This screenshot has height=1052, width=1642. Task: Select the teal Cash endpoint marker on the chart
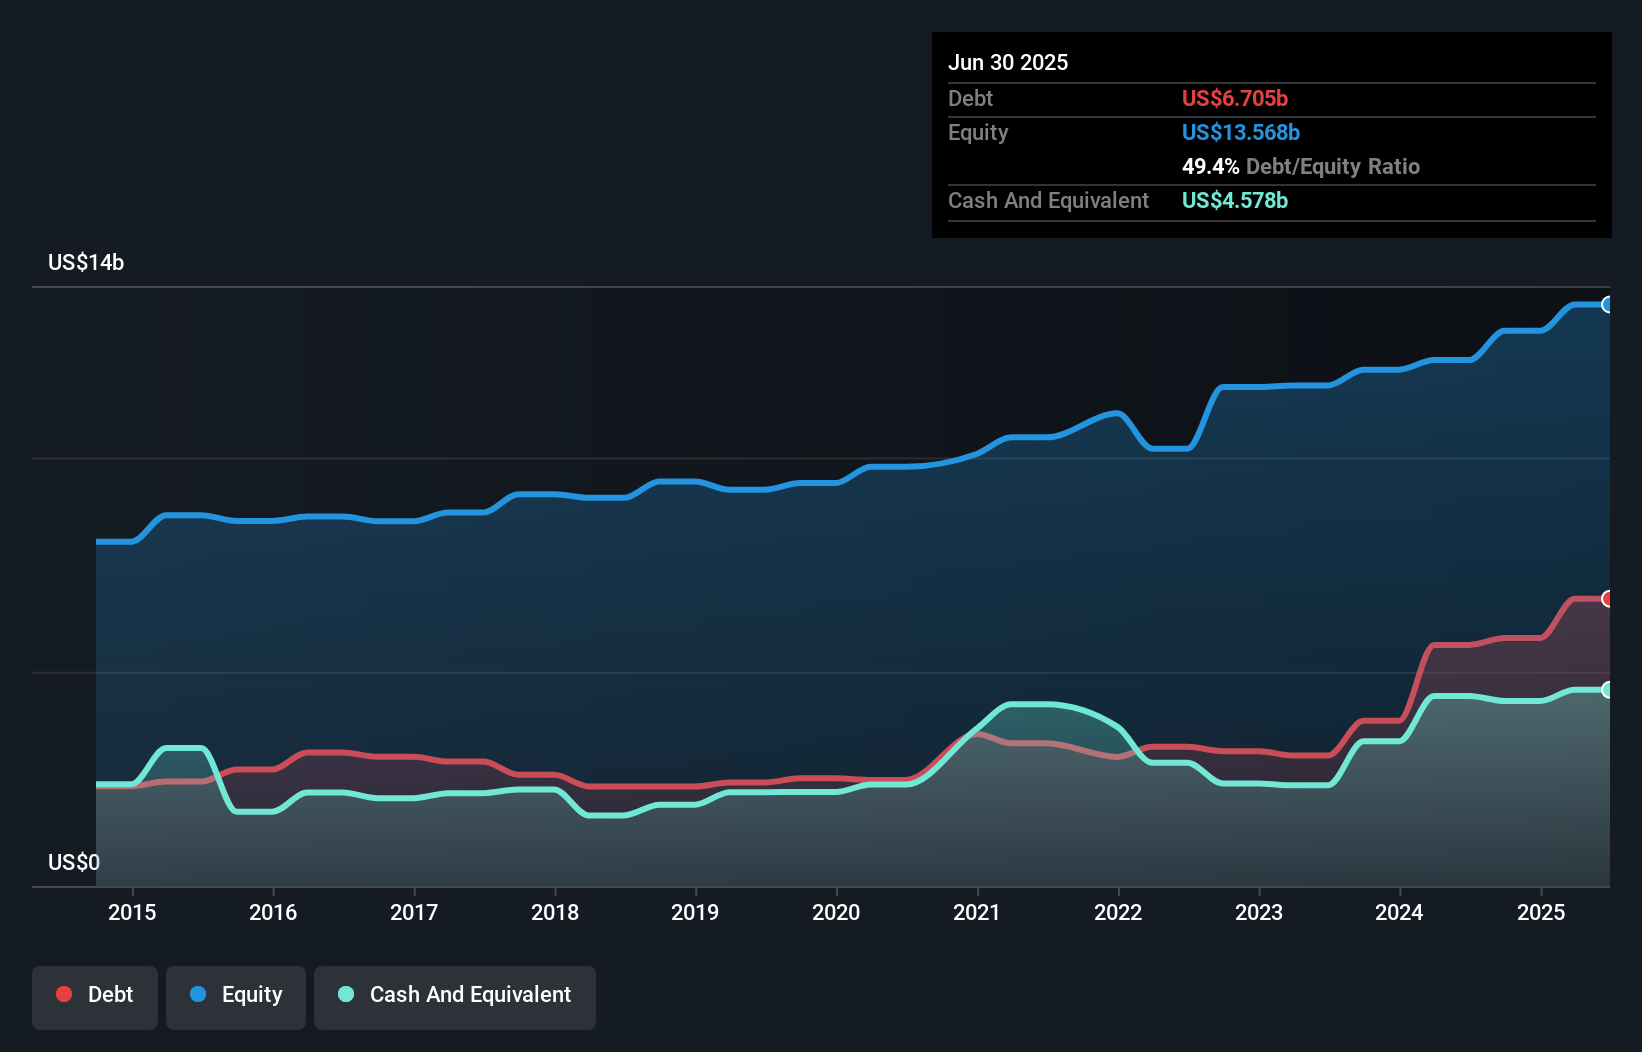tap(1607, 690)
